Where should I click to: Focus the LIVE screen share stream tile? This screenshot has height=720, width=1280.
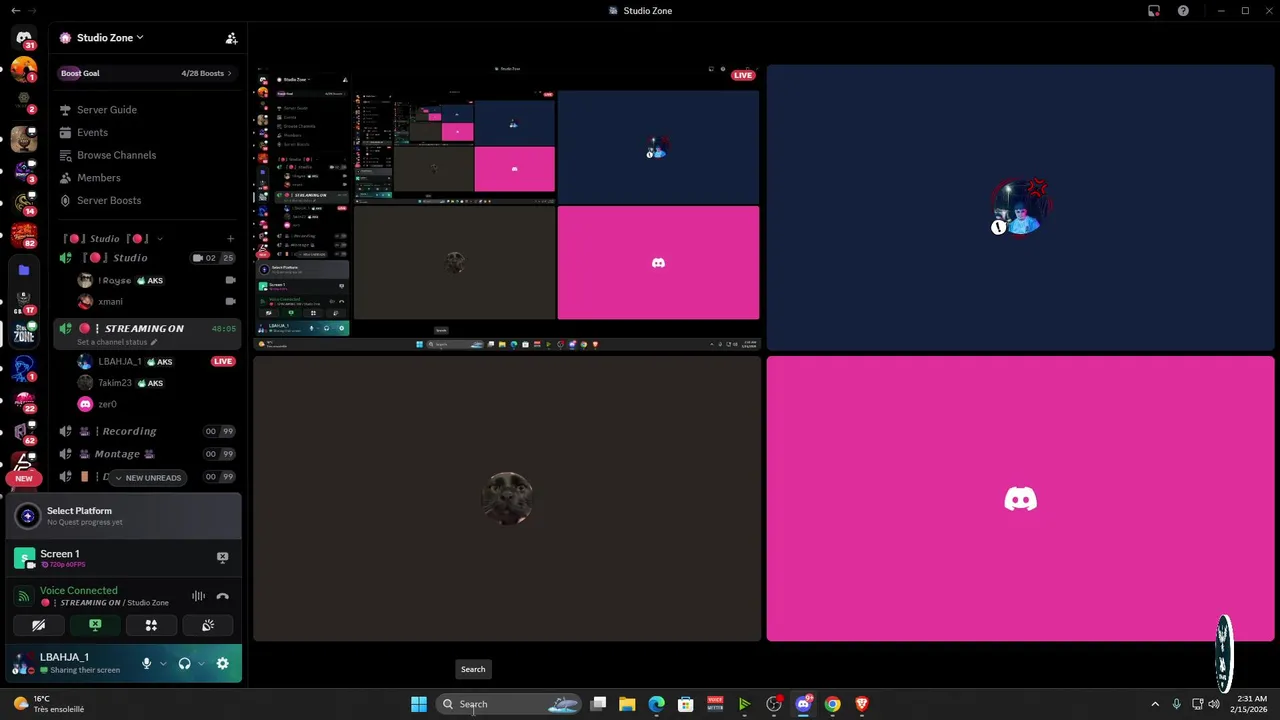[506, 208]
